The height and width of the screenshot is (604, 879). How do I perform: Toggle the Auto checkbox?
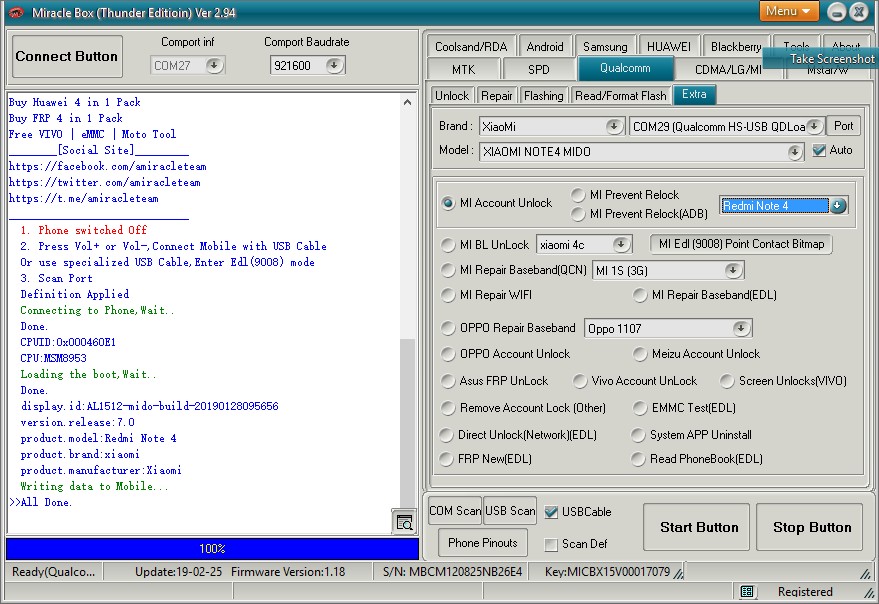coord(819,150)
